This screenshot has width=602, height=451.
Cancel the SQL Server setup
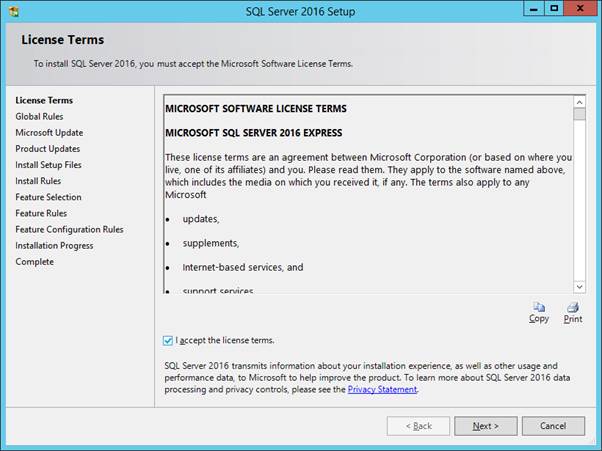(x=553, y=426)
